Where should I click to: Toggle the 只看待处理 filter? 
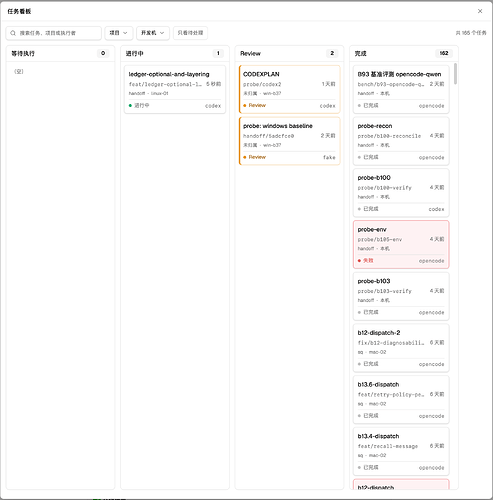(x=190, y=33)
